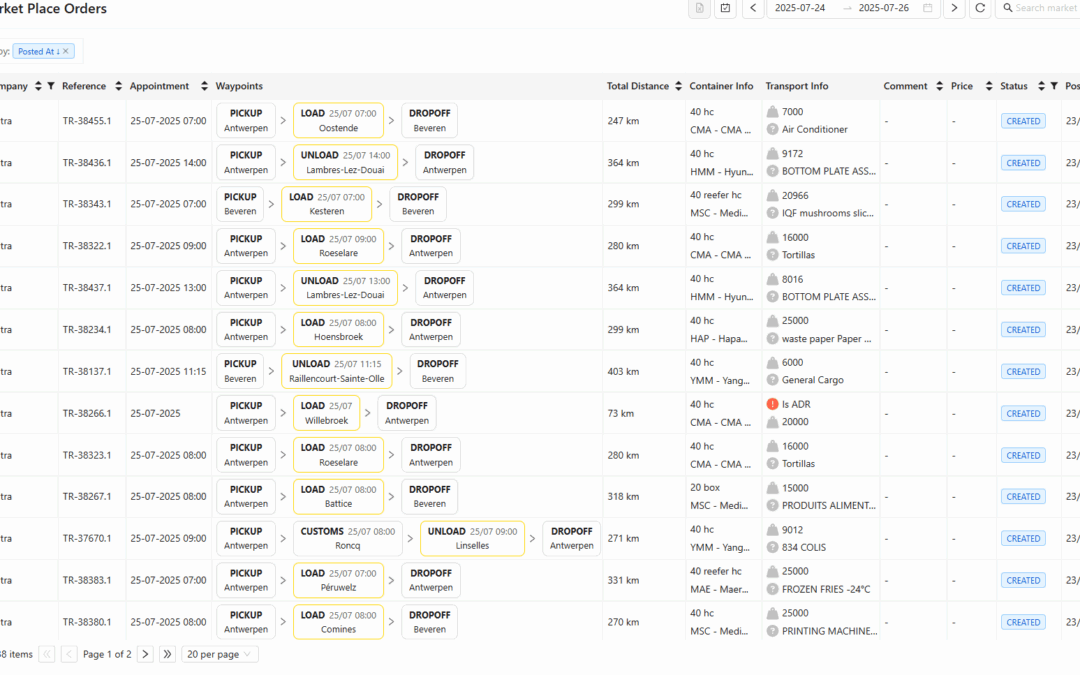The width and height of the screenshot is (1080, 675).
Task: Click FROZEN FRIES -24°C cargo text
Action: coord(826,590)
